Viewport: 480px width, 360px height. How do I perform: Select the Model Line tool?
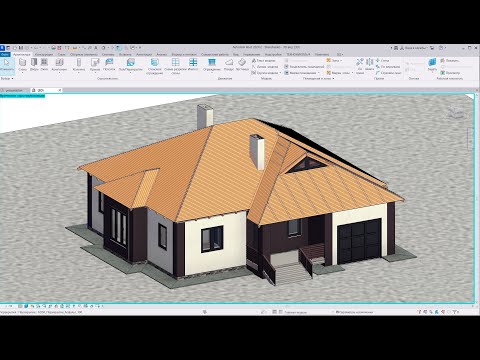265,67
